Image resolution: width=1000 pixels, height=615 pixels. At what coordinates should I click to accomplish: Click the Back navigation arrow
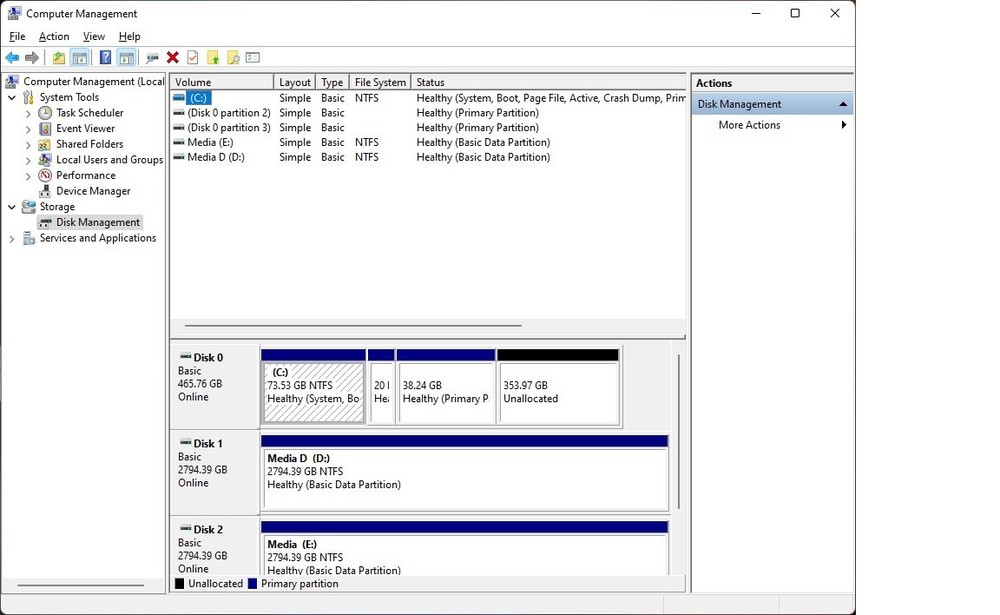11,57
